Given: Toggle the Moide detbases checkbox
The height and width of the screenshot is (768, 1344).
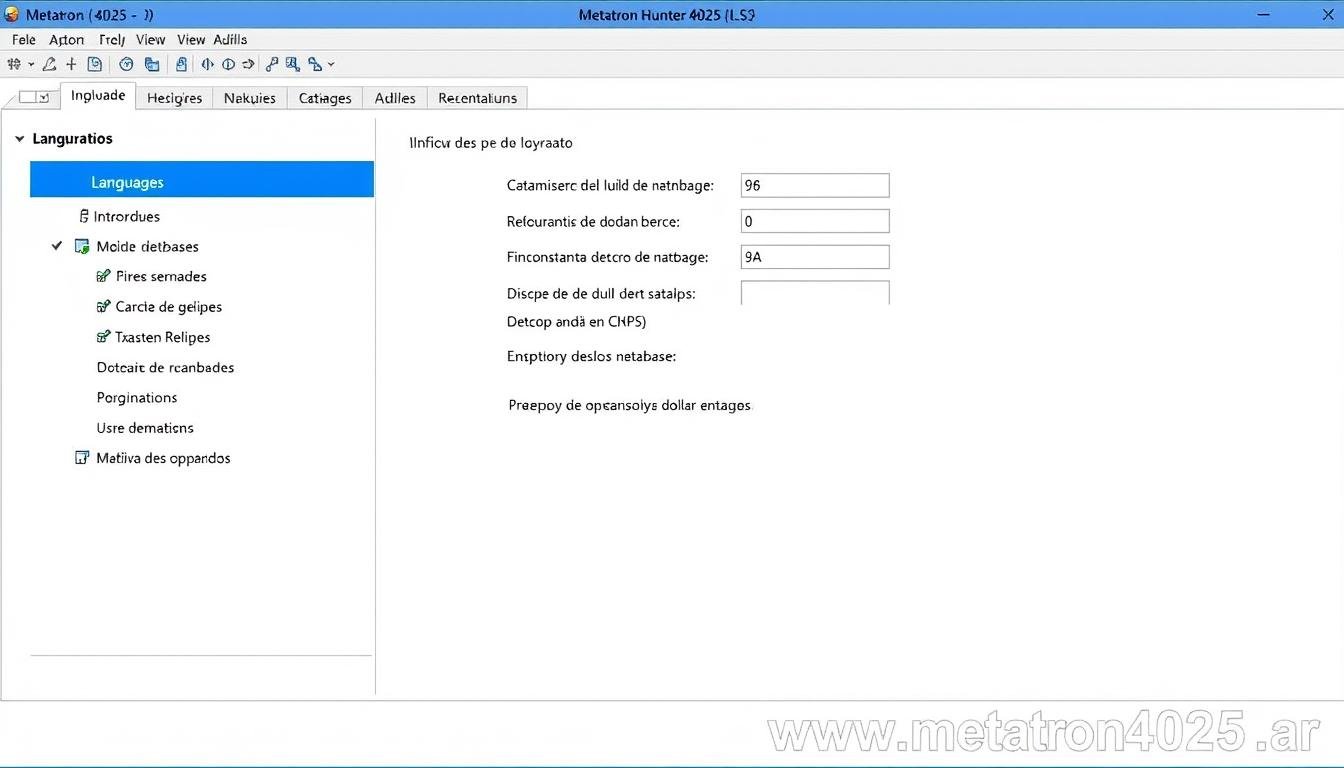Looking at the screenshot, I should (x=56, y=246).
